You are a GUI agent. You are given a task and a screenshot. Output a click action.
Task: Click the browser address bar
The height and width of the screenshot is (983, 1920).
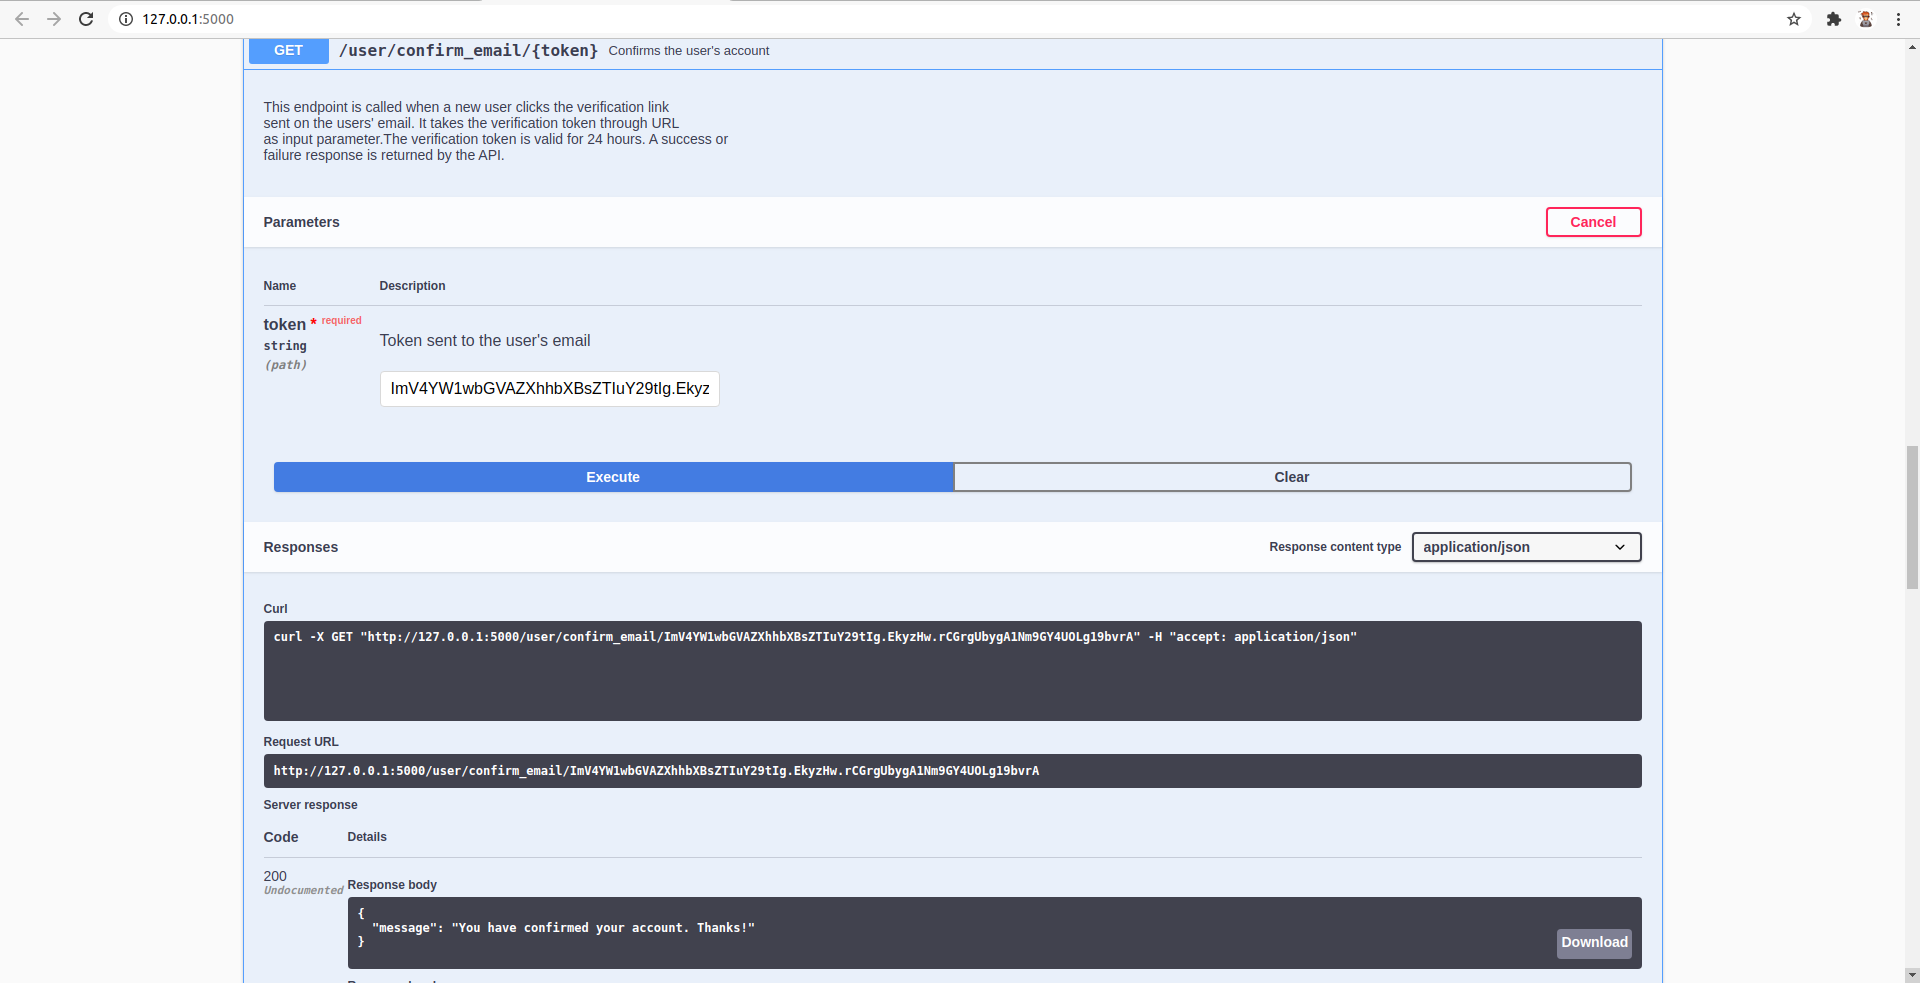(x=400, y=19)
